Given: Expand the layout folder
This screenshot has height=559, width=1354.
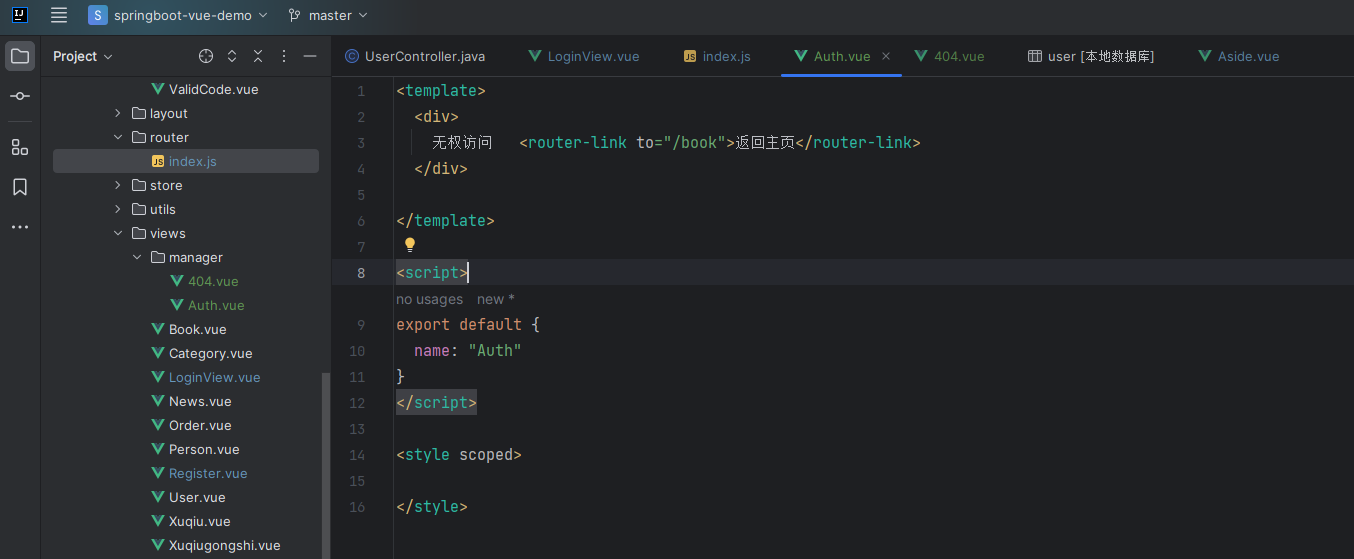Looking at the screenshot, I should click(x=118, y=113).
